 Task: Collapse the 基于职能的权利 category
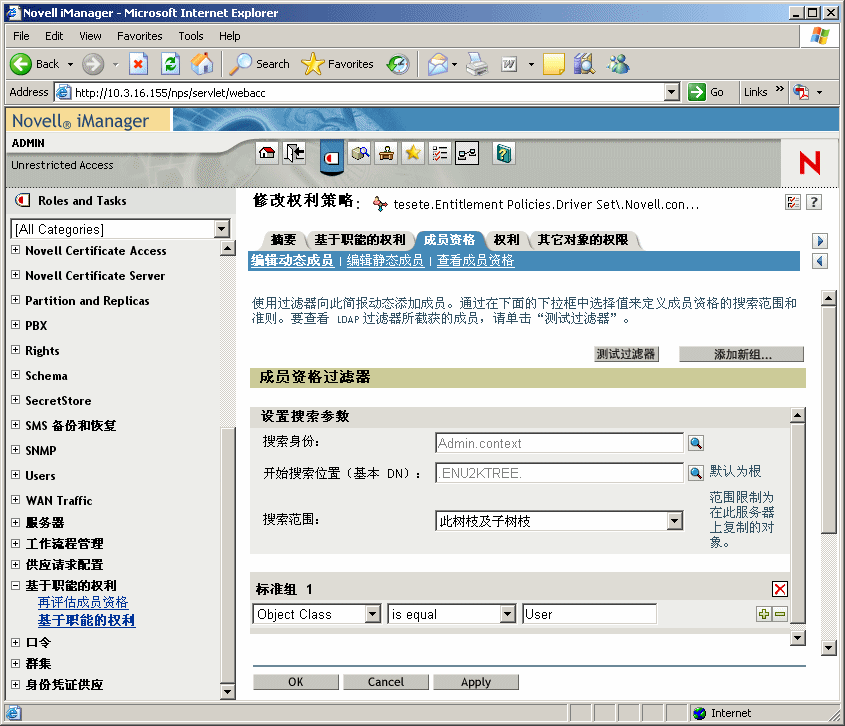(16, 585)
